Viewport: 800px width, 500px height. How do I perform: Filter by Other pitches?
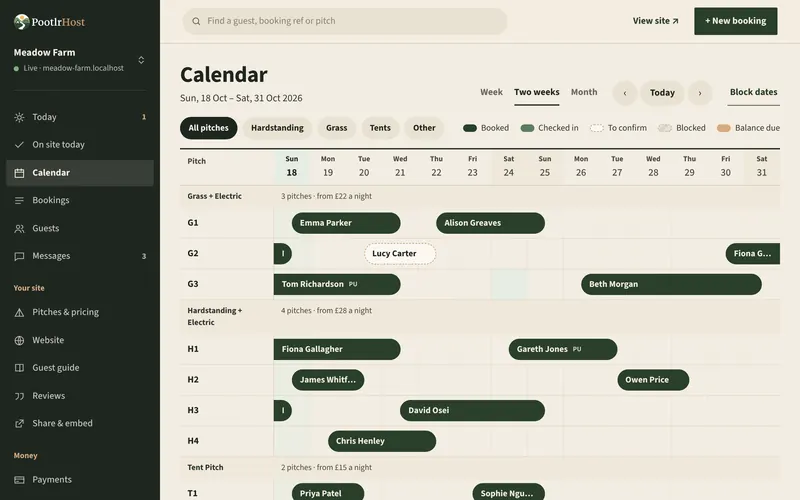pyautogui.click(x=424, y=128)
